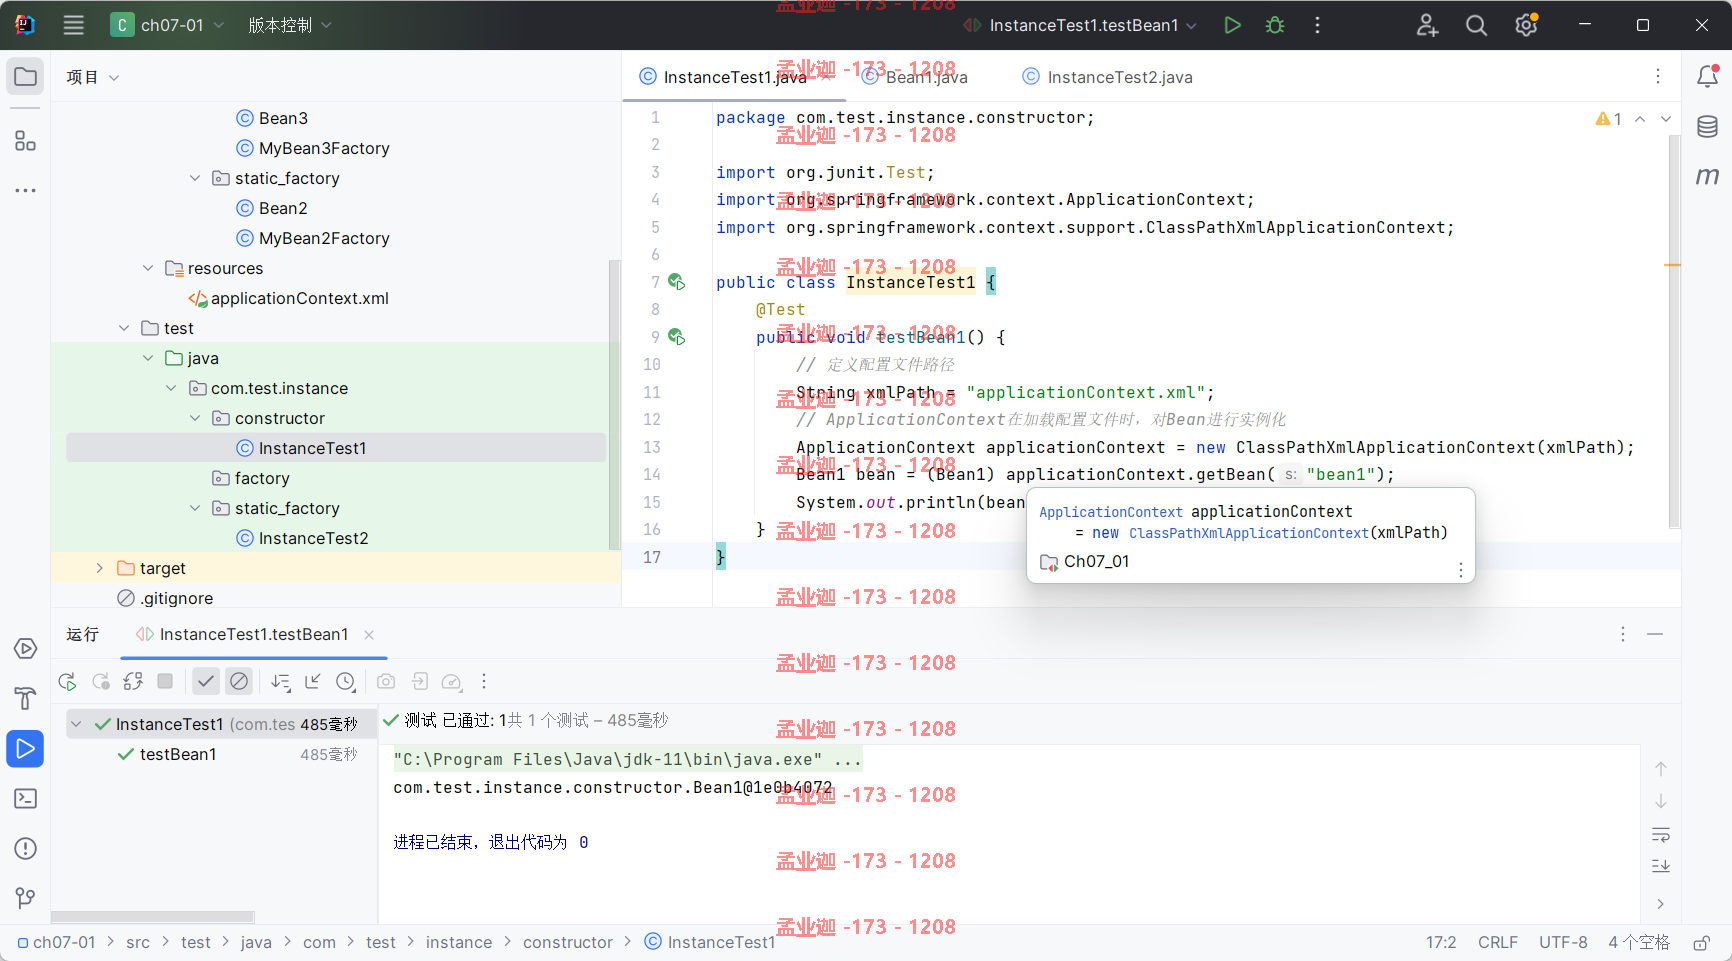Viewport: 1732px width, 961px height.
Task: Open the Terminal tool window
Action: point(25,798)
